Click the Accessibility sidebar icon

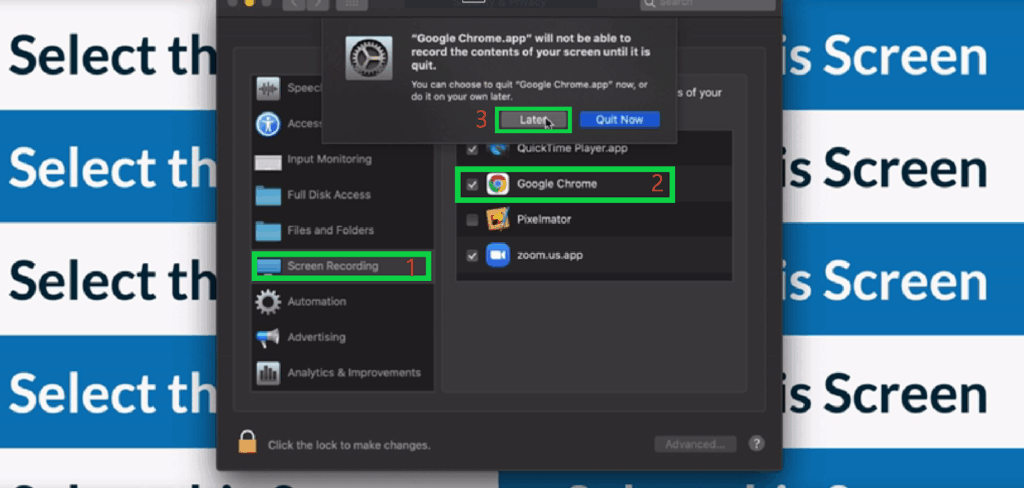[268, 124]
